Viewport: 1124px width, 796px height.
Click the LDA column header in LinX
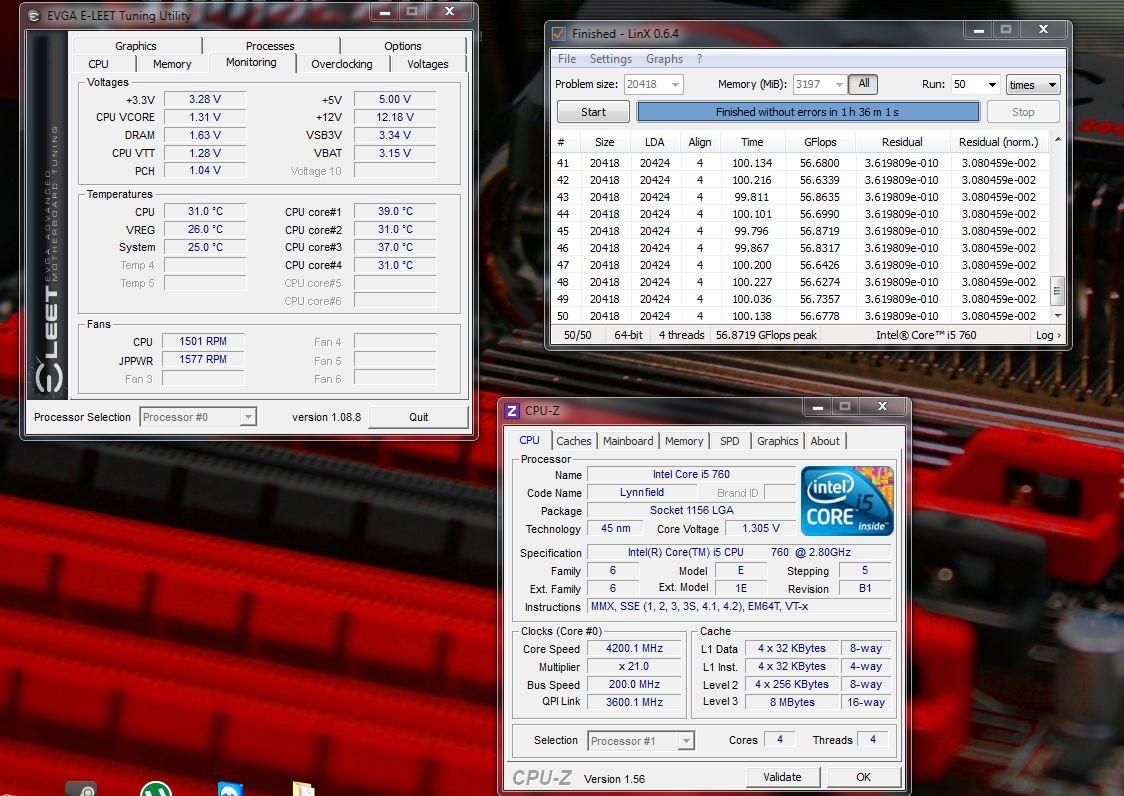[654, 142]
